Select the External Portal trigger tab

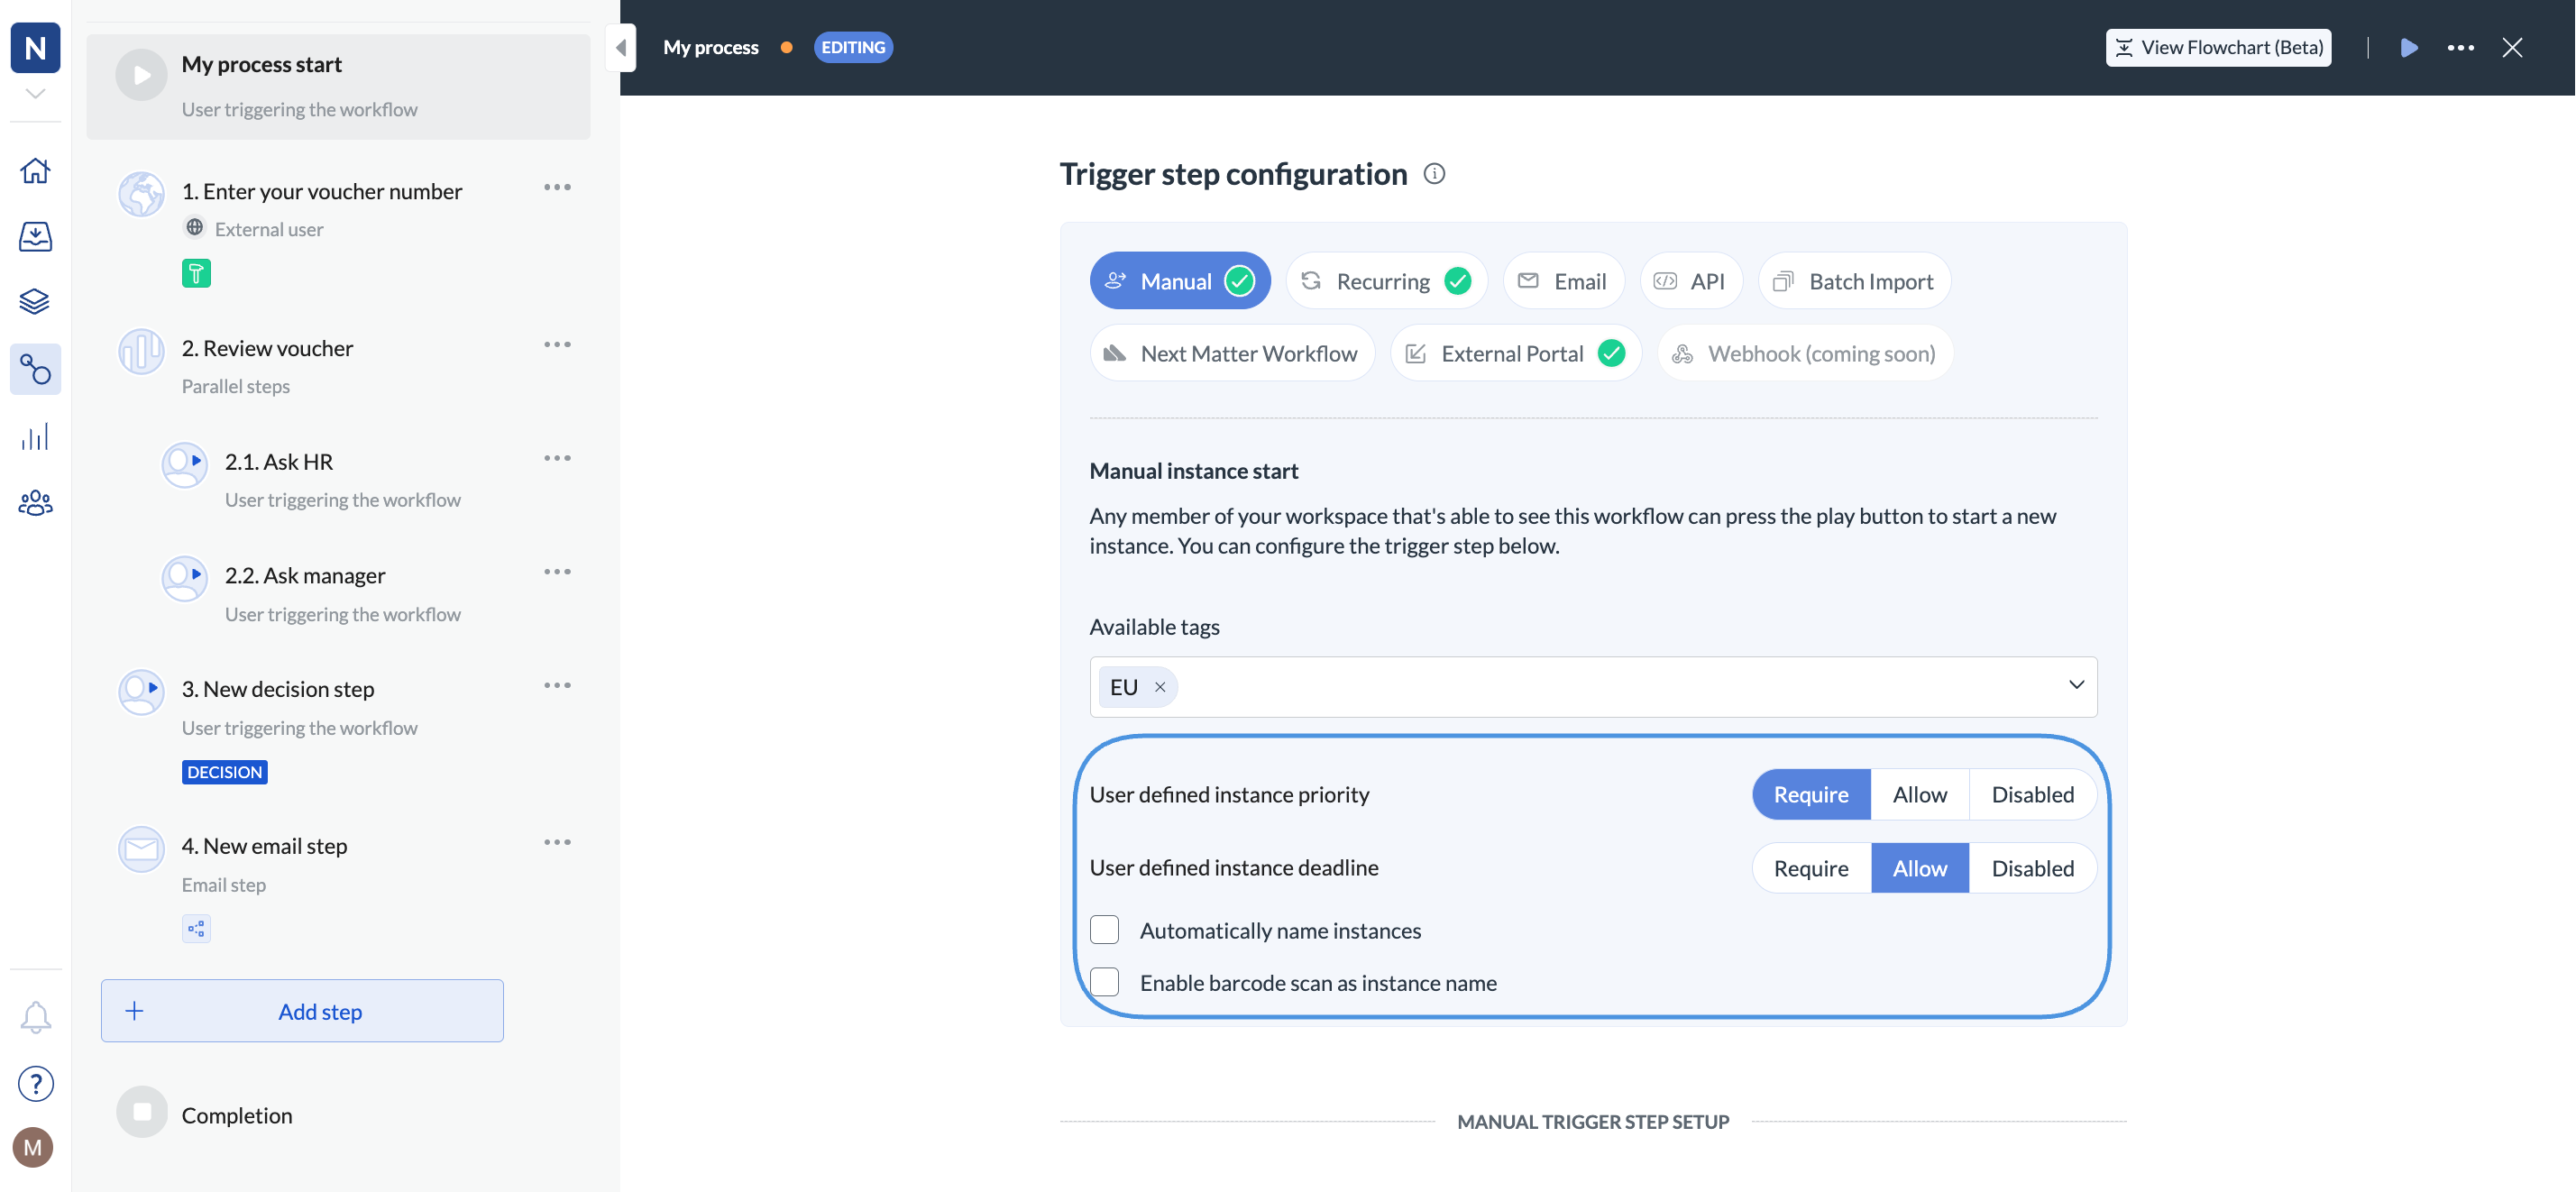pos(1514,353)
